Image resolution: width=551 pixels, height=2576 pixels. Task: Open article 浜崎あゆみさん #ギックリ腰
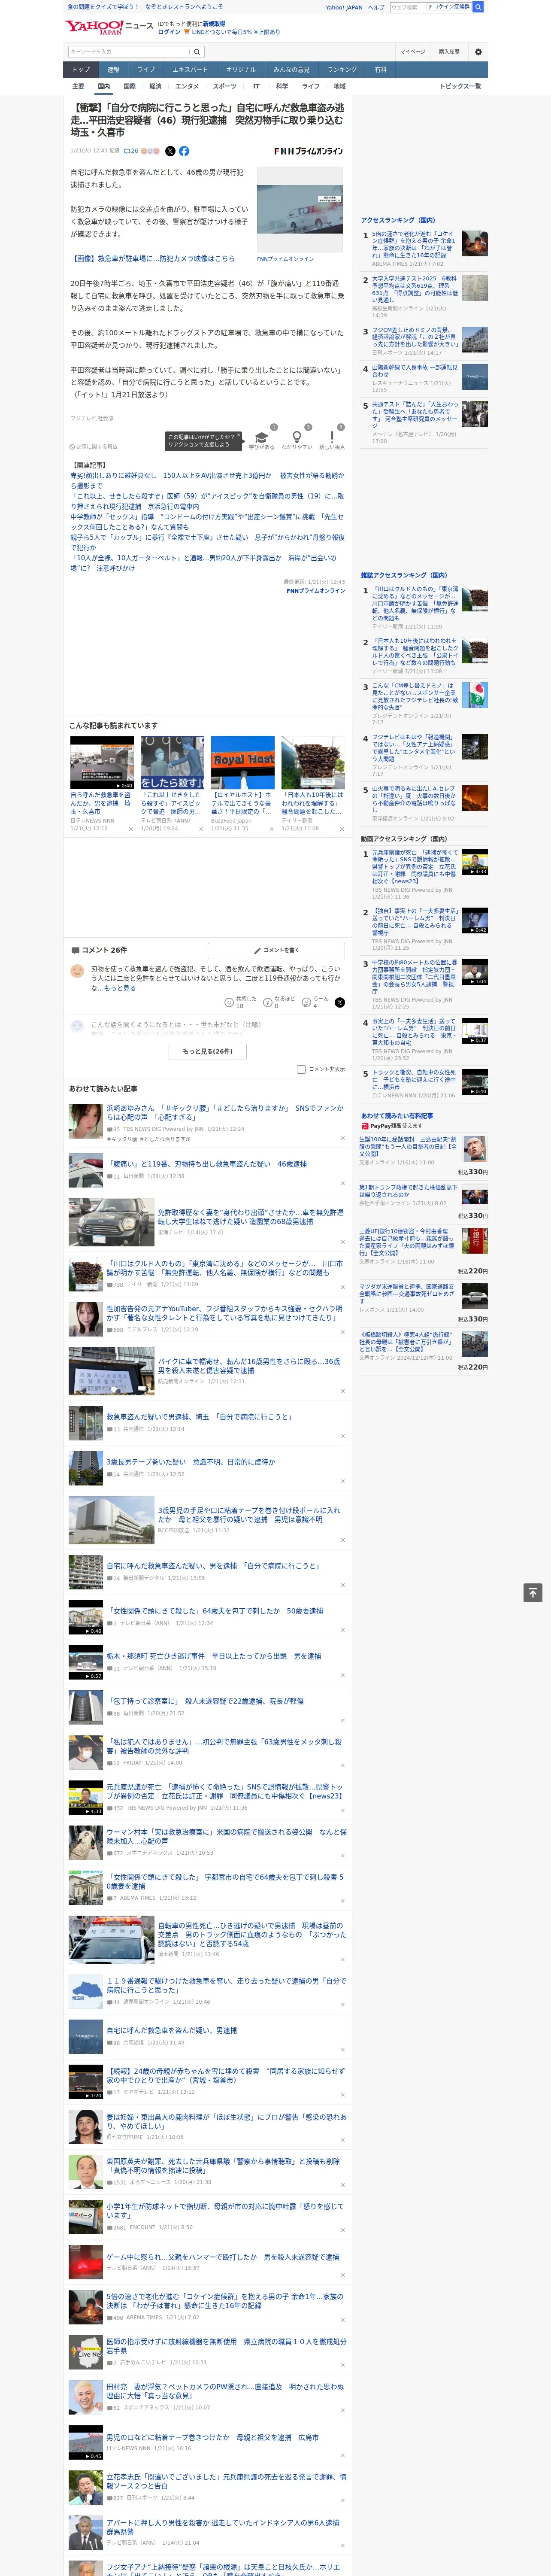(x=225, y=1113)
